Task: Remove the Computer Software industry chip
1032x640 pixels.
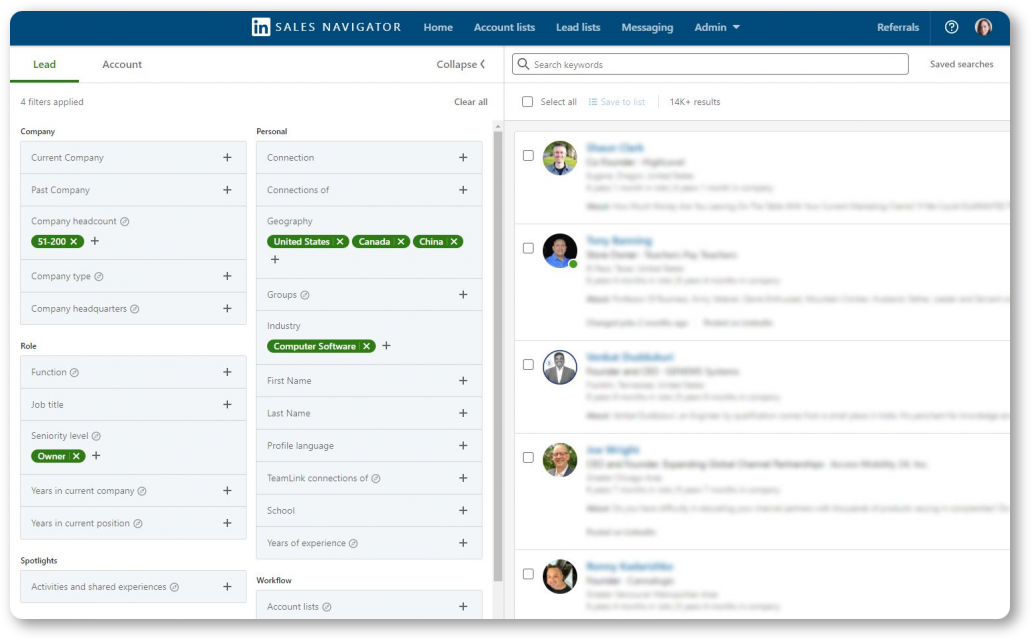Action: 367,346
